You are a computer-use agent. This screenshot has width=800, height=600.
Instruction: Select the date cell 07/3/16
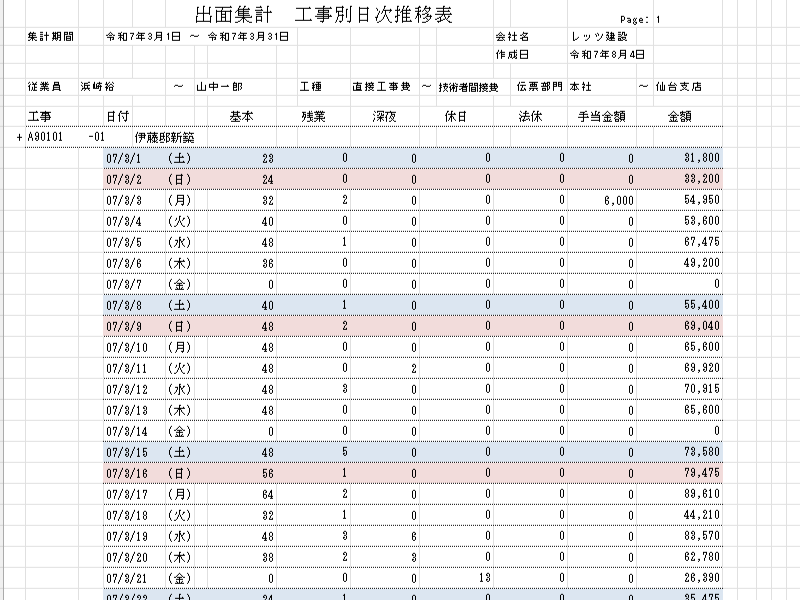coord(127,473)
